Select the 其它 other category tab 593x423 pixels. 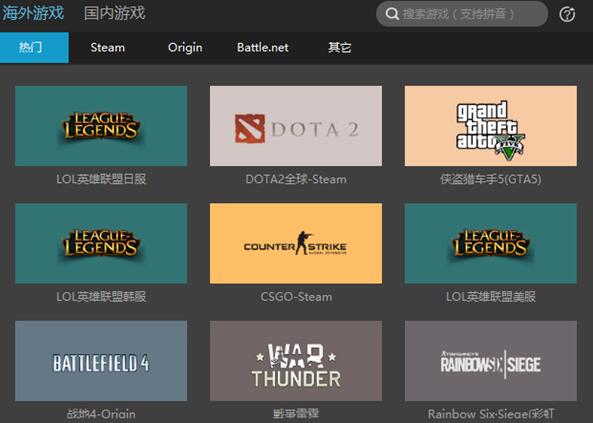coord(340,48)
